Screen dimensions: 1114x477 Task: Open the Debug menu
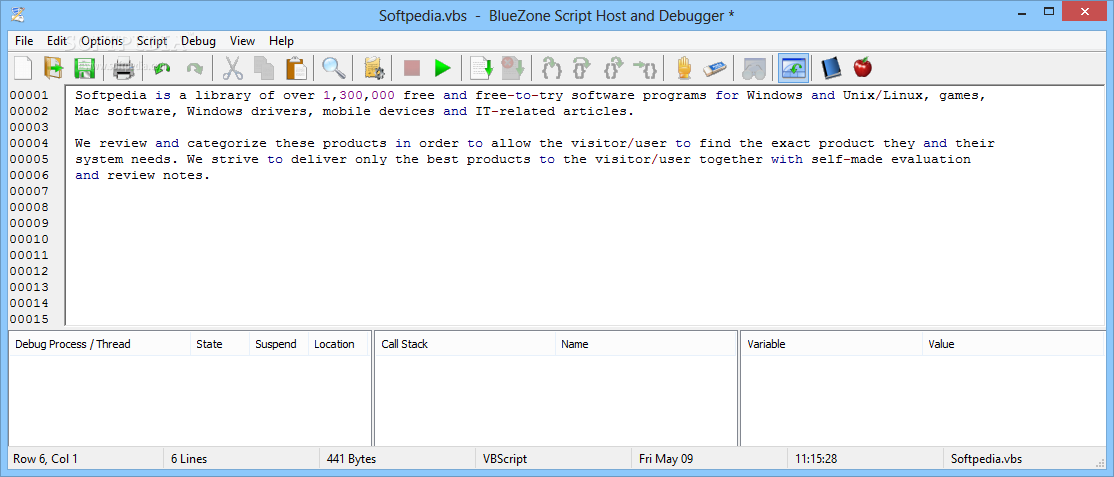pyautogui.click(x=198, y=41)
